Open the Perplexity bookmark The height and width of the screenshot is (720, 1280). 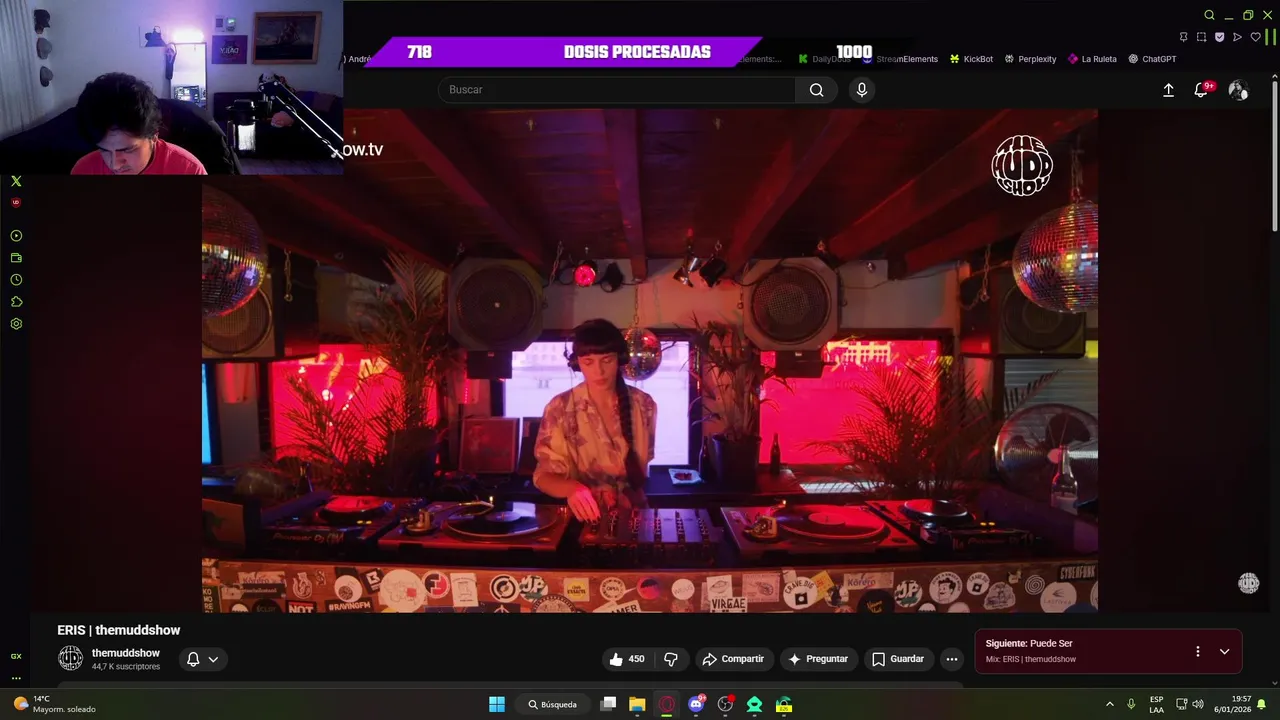pyautogui.click(x=1030, y=59)
